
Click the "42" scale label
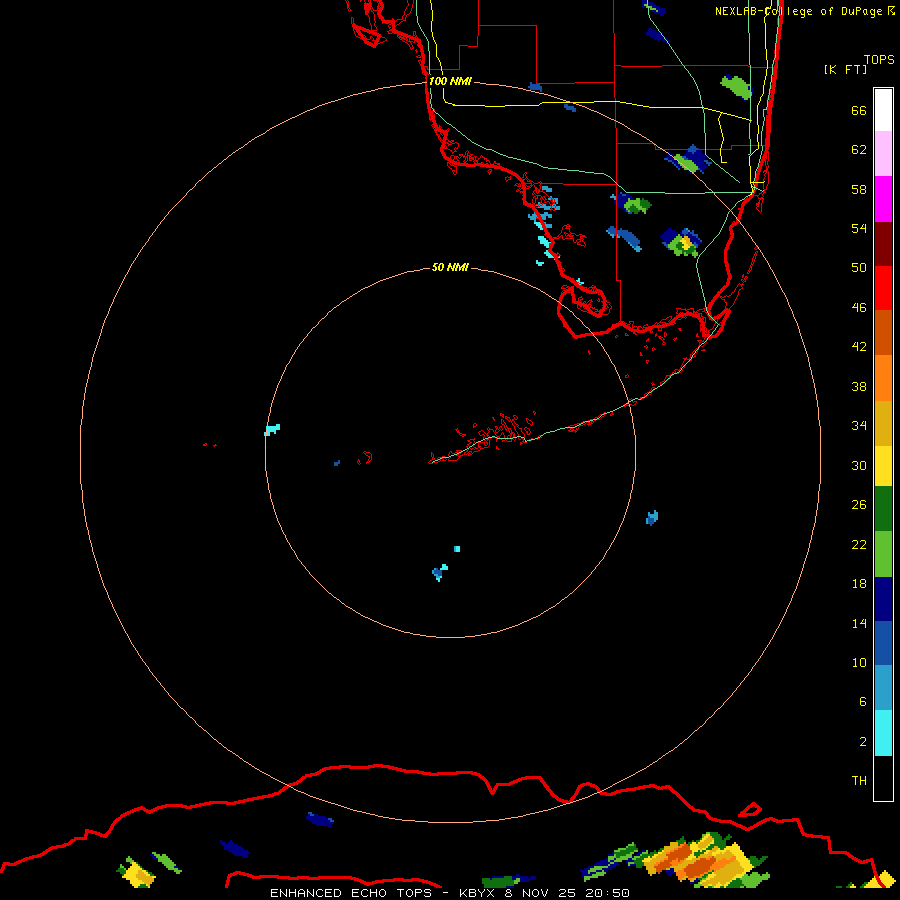(859, 347)
